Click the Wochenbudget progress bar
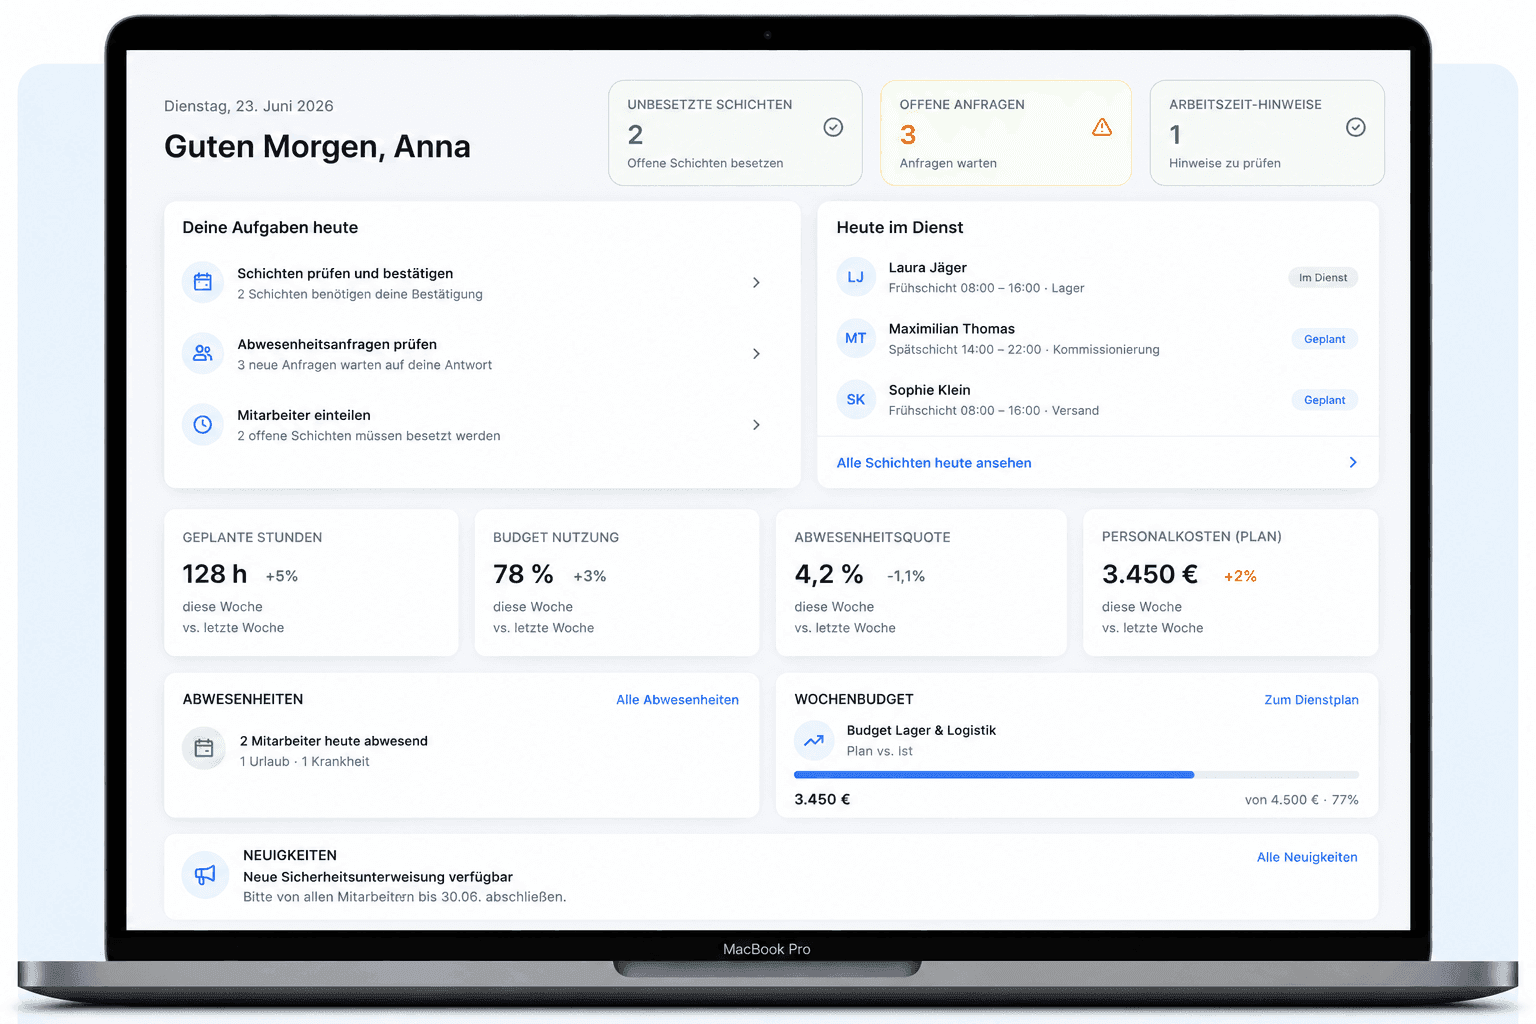 1076,775
